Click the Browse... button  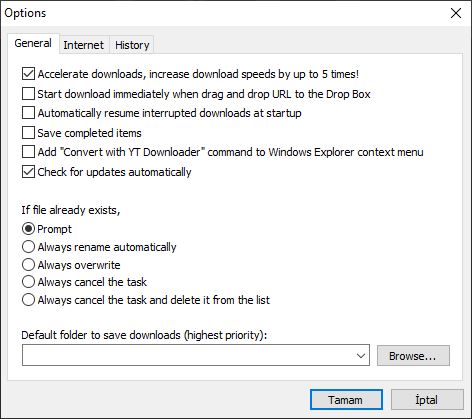[413, 356]
